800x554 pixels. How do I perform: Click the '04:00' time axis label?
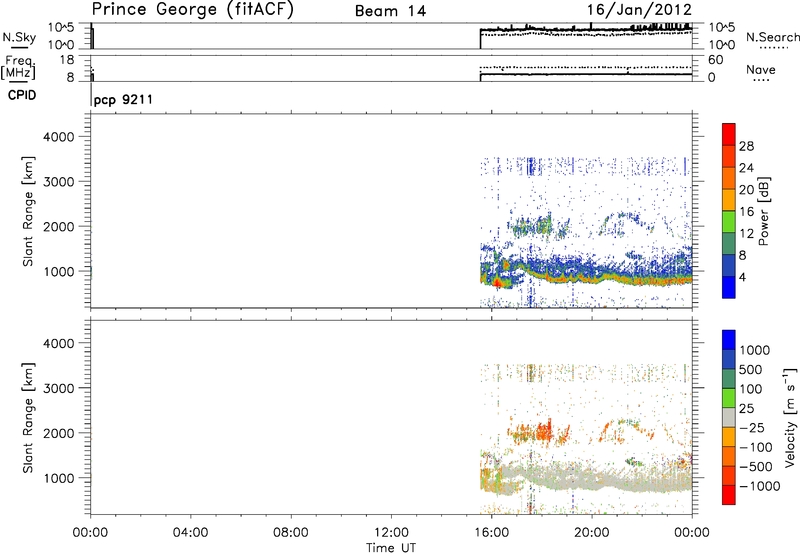(190, 533)
